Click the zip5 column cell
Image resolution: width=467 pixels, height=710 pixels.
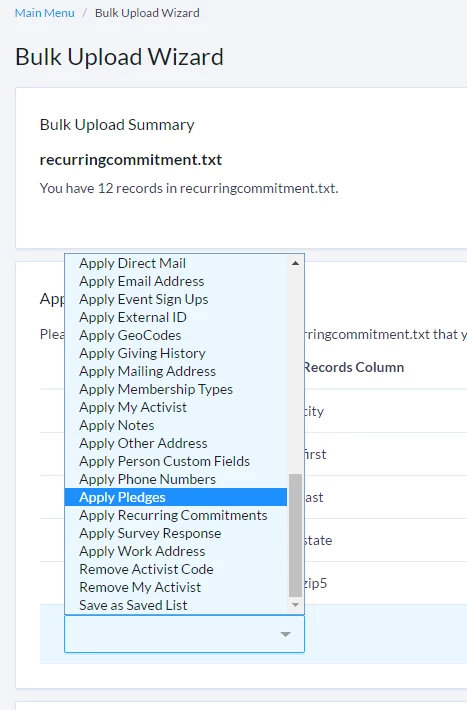(x=315, y=583)
